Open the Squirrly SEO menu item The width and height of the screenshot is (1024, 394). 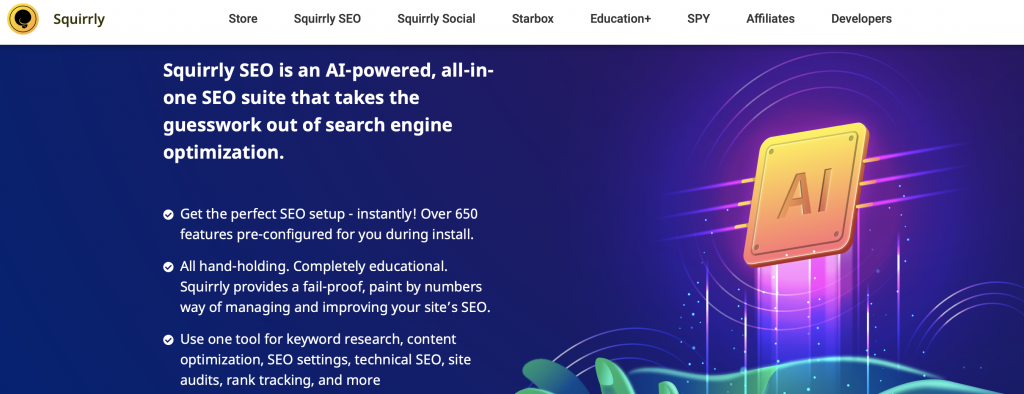point(327,19)
